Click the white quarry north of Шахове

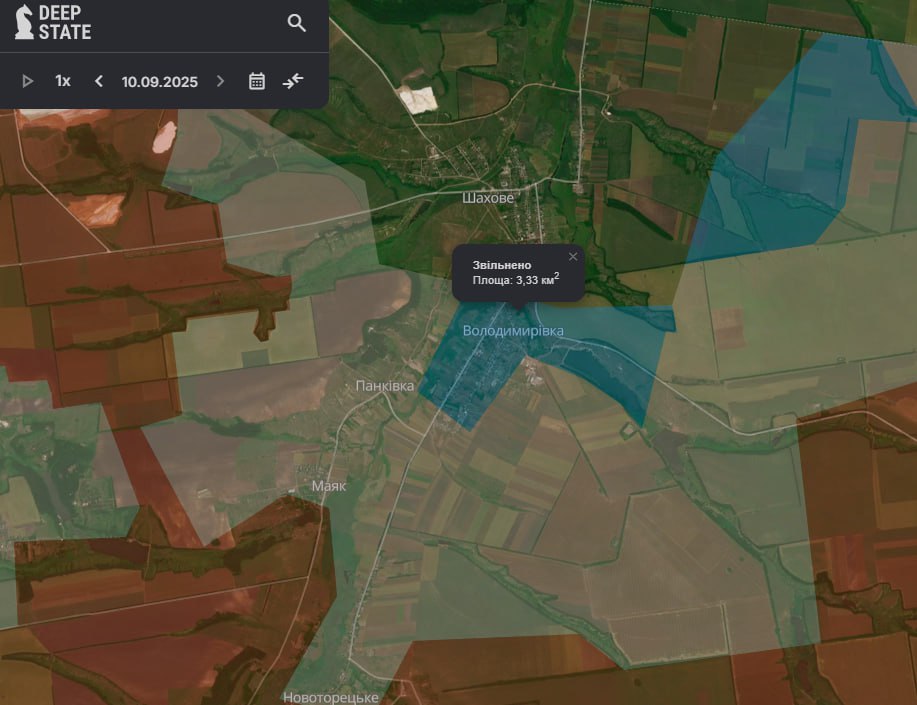tap(416, 98)
